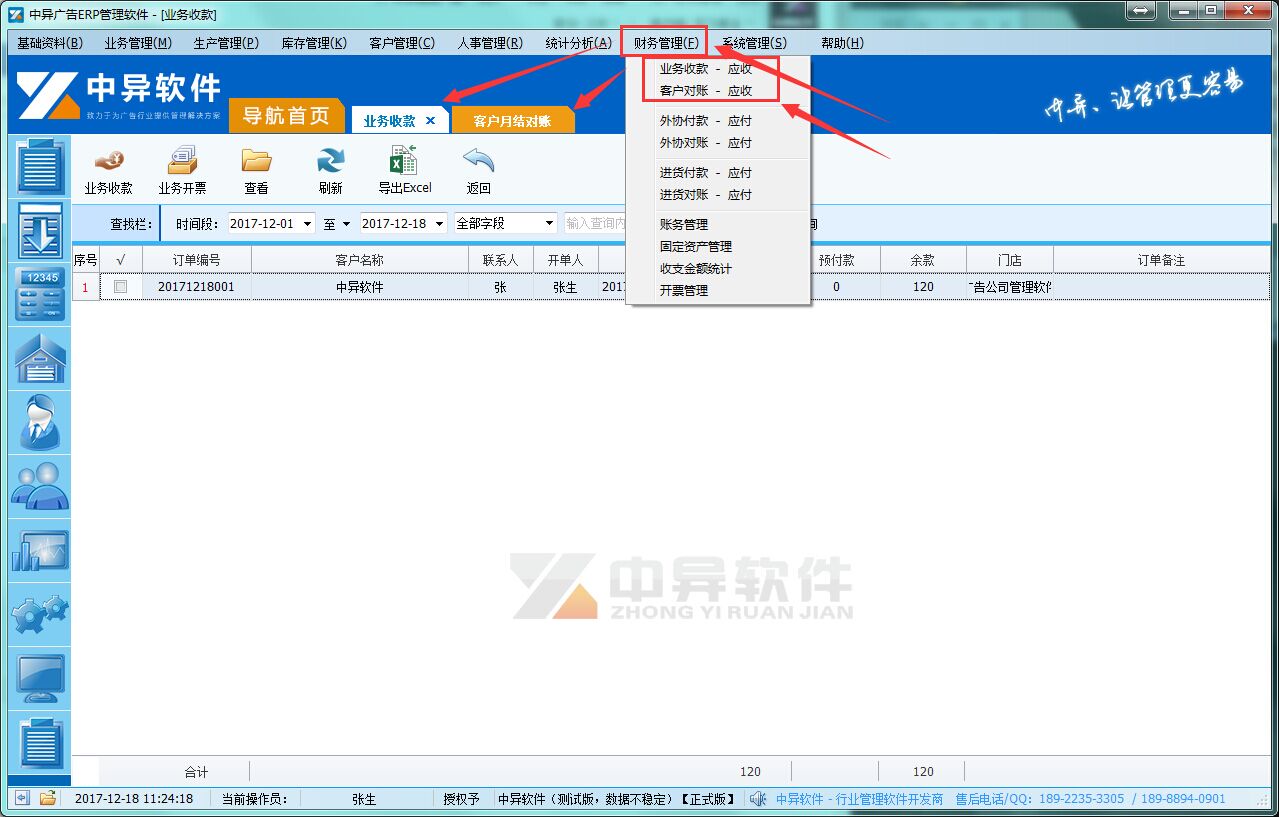Open the chart statistics sidebar icon
The height and width of the screenshot is (817, 1279).
(x=40, y=551)
